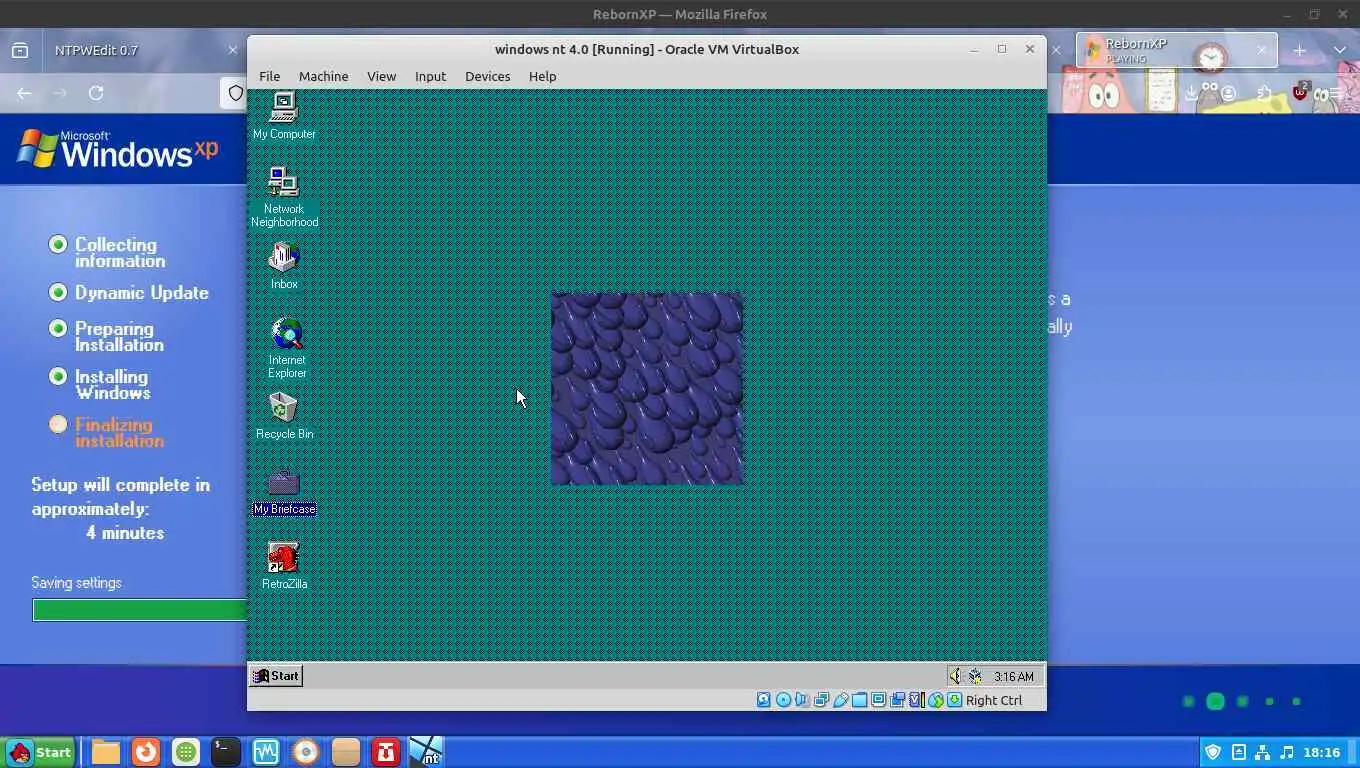
Task: Open Firefox account toolbar icon
Action: pos(1228,93)
